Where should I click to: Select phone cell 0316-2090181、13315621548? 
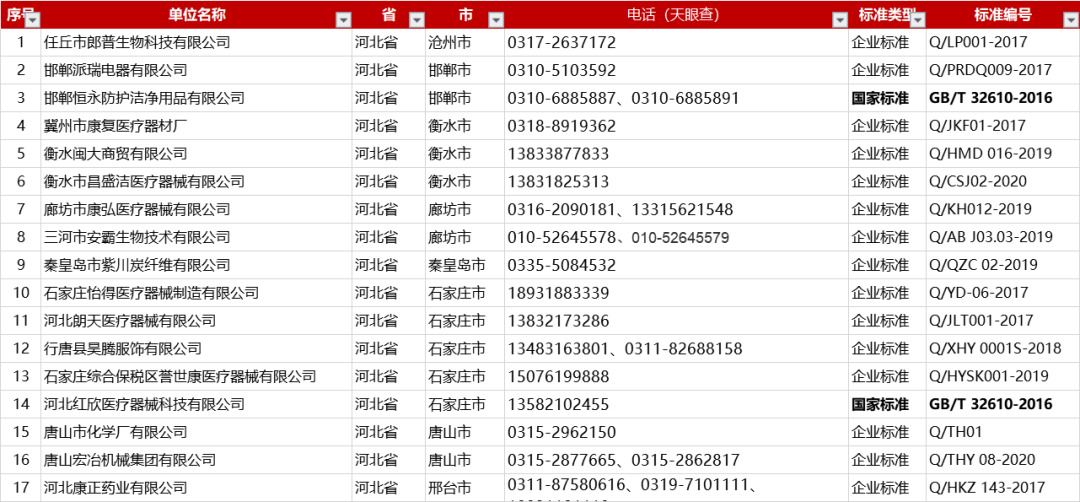(676, 209)
